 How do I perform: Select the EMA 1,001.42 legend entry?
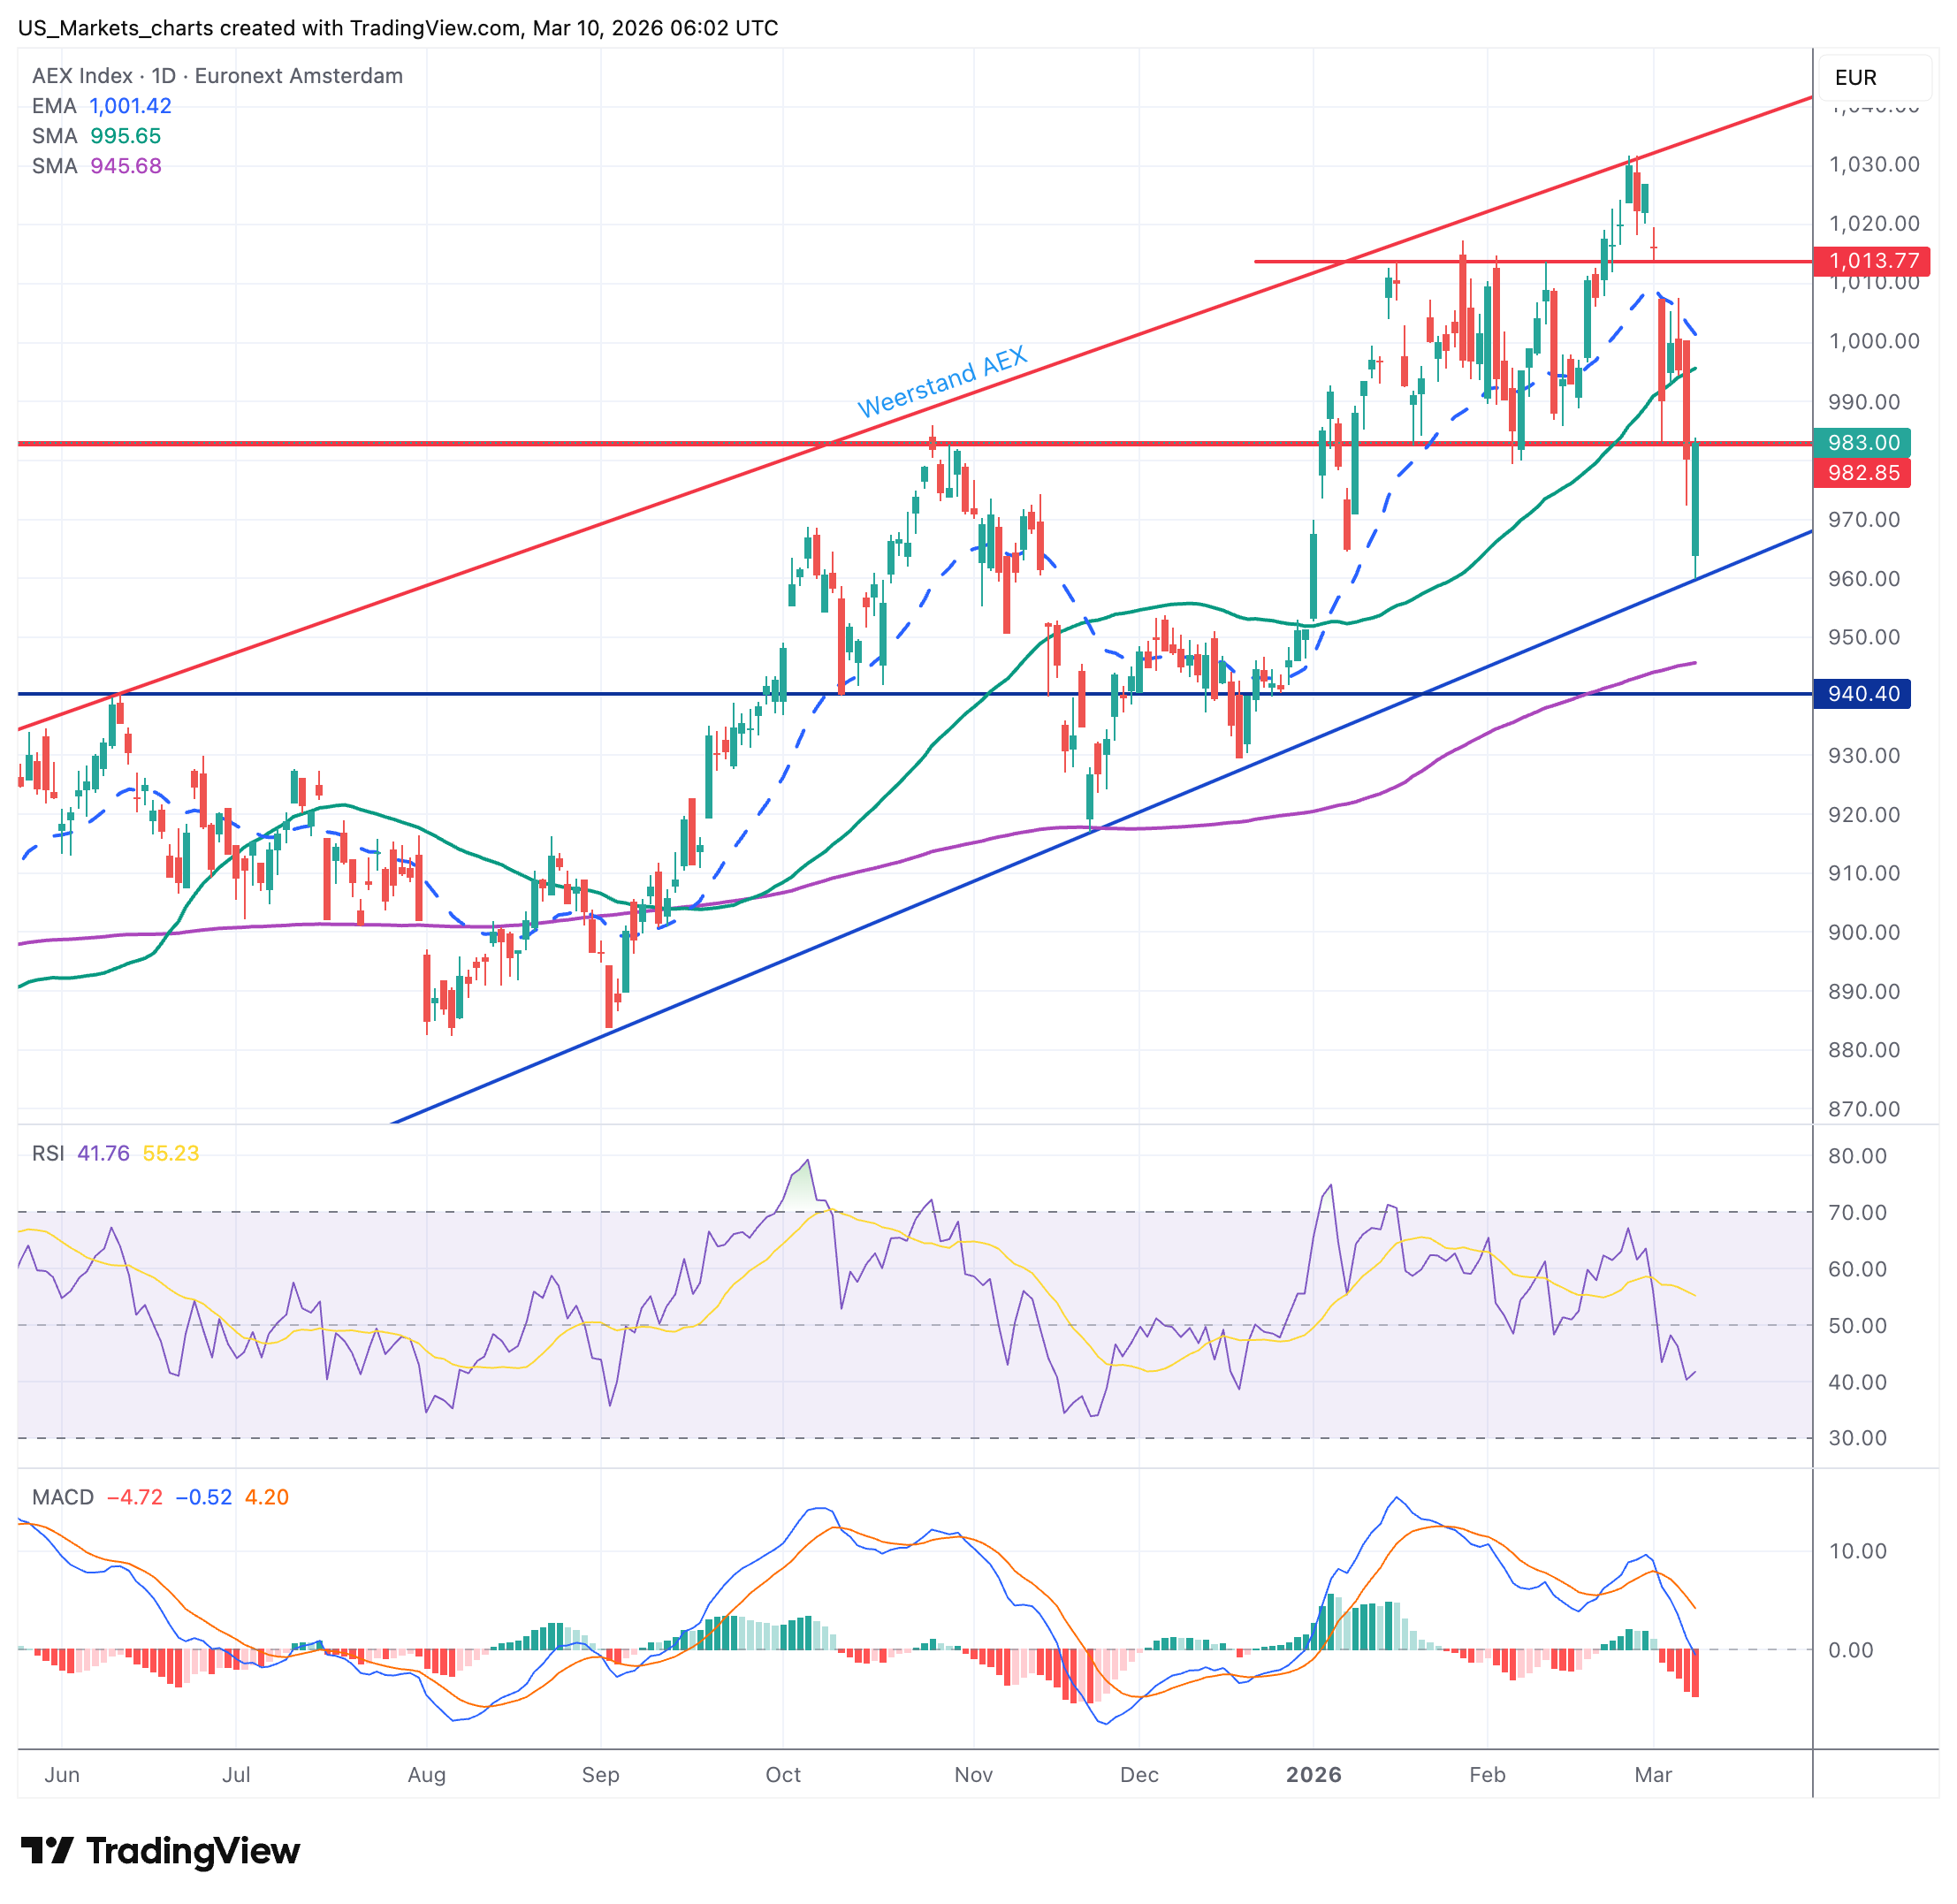(x=102, y=106)
